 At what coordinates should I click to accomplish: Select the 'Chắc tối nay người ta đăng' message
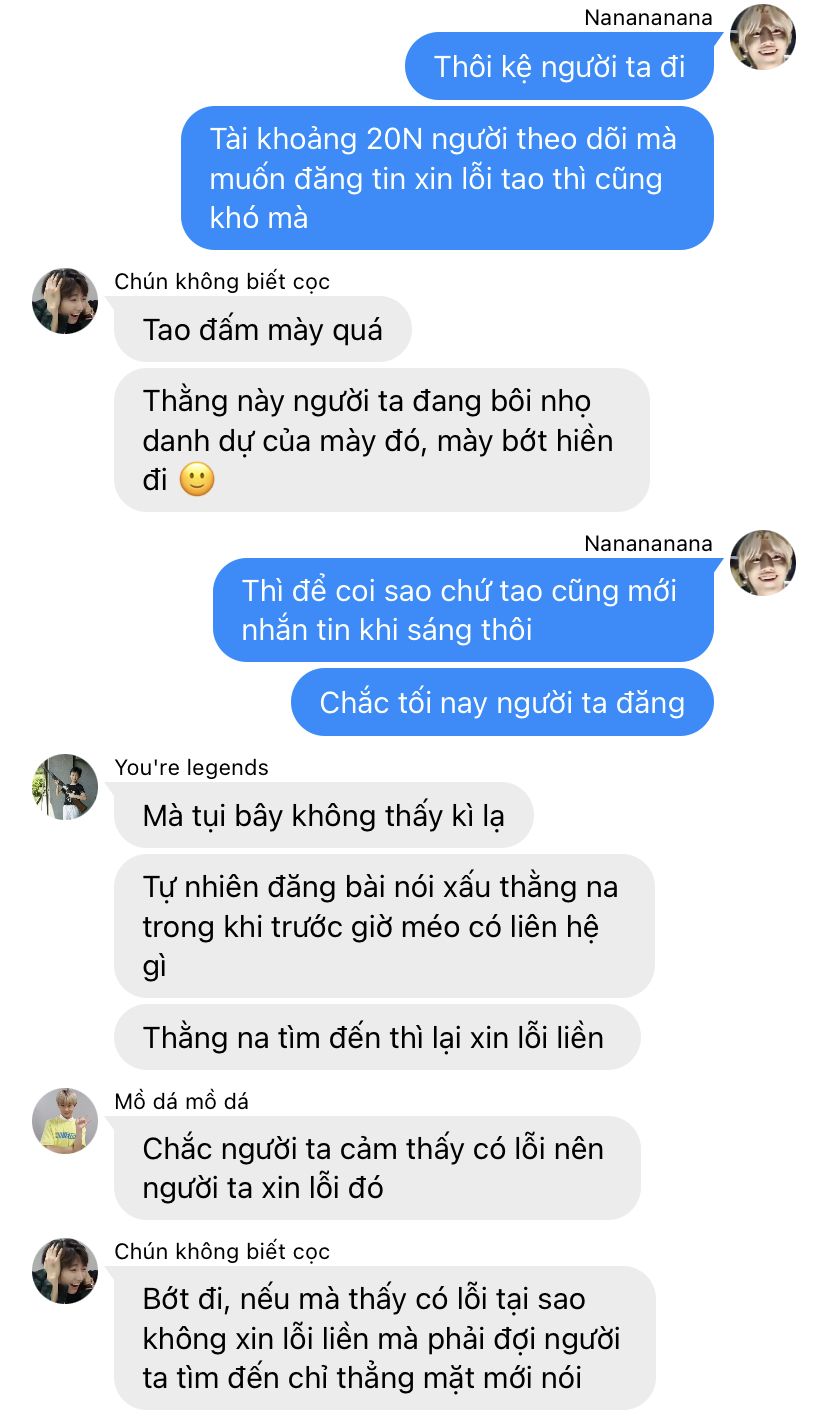(502, 702)
